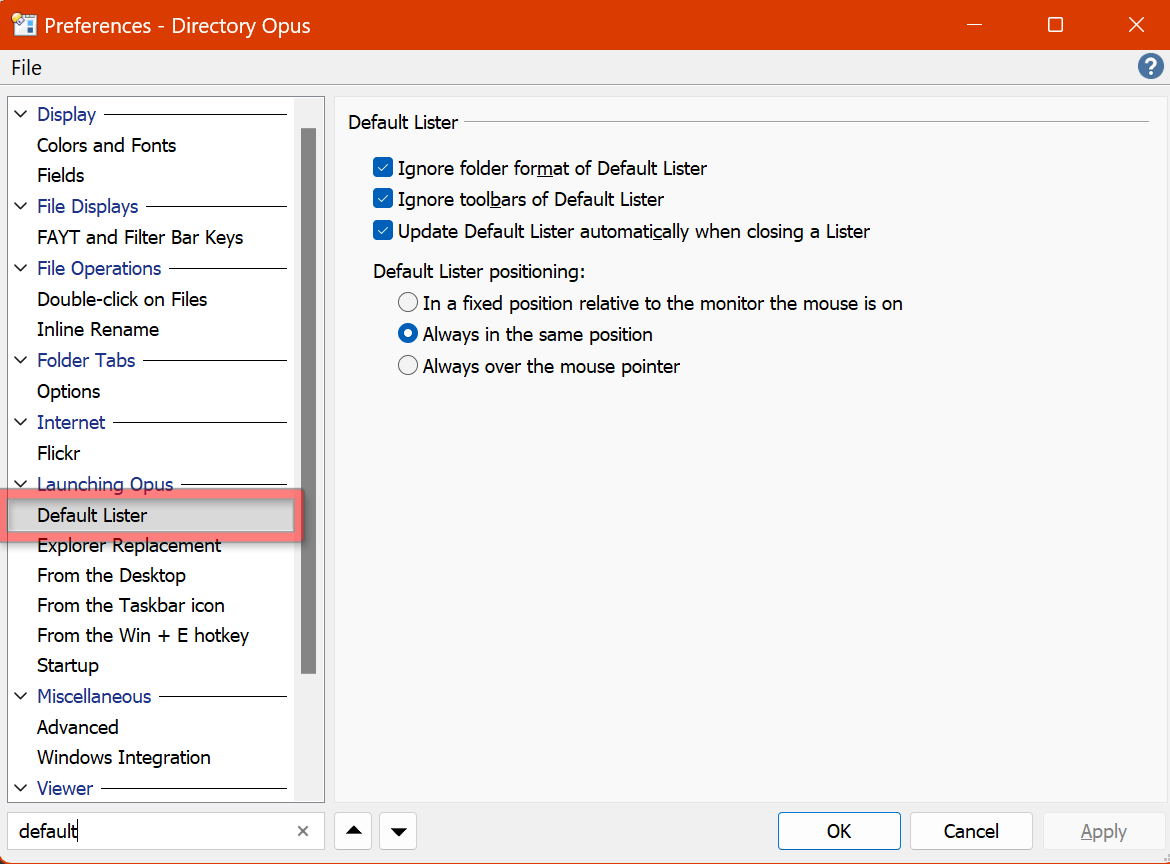
Task: Uncheck Ignore toolbars of Default Lister
Action: [383, 199]
